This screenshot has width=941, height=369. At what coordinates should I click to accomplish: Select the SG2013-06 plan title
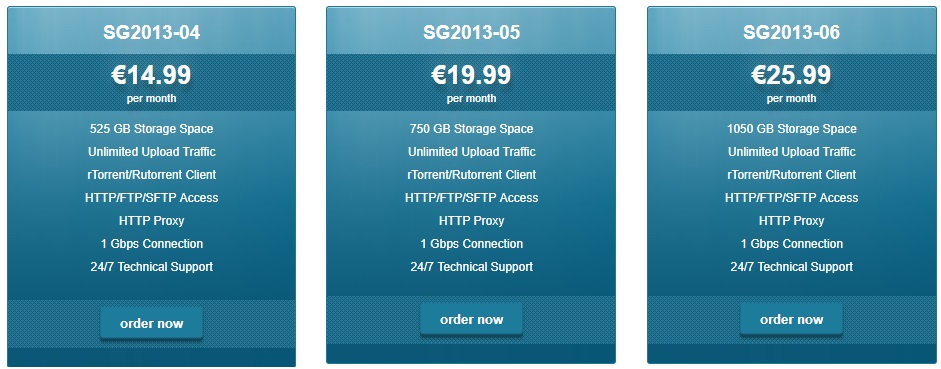(791, 32)
